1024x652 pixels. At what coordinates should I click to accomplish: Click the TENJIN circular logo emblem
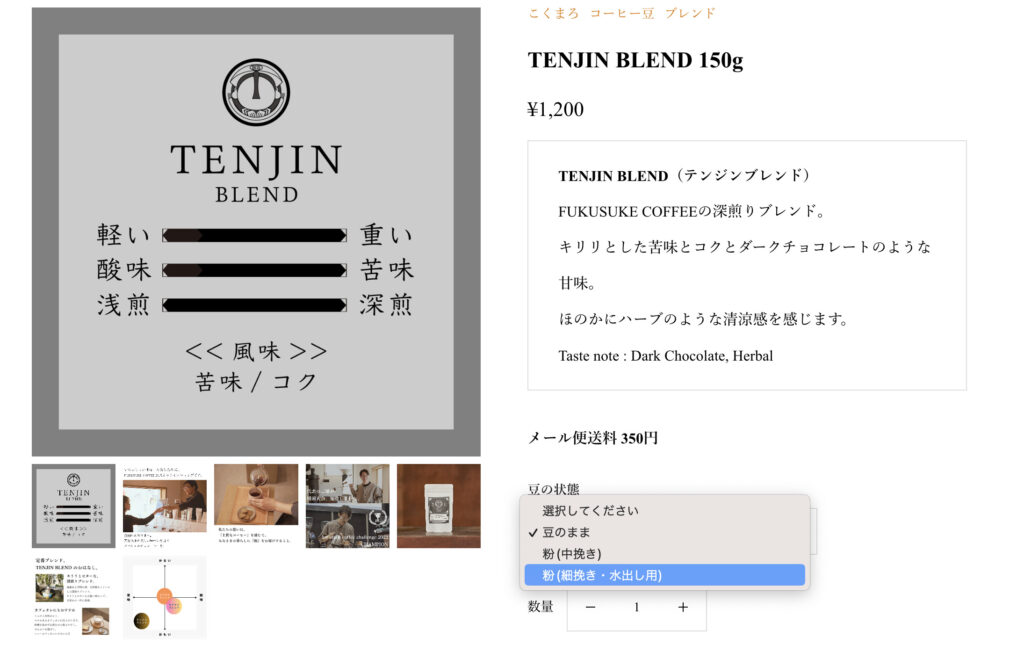[x=256, y=92]
